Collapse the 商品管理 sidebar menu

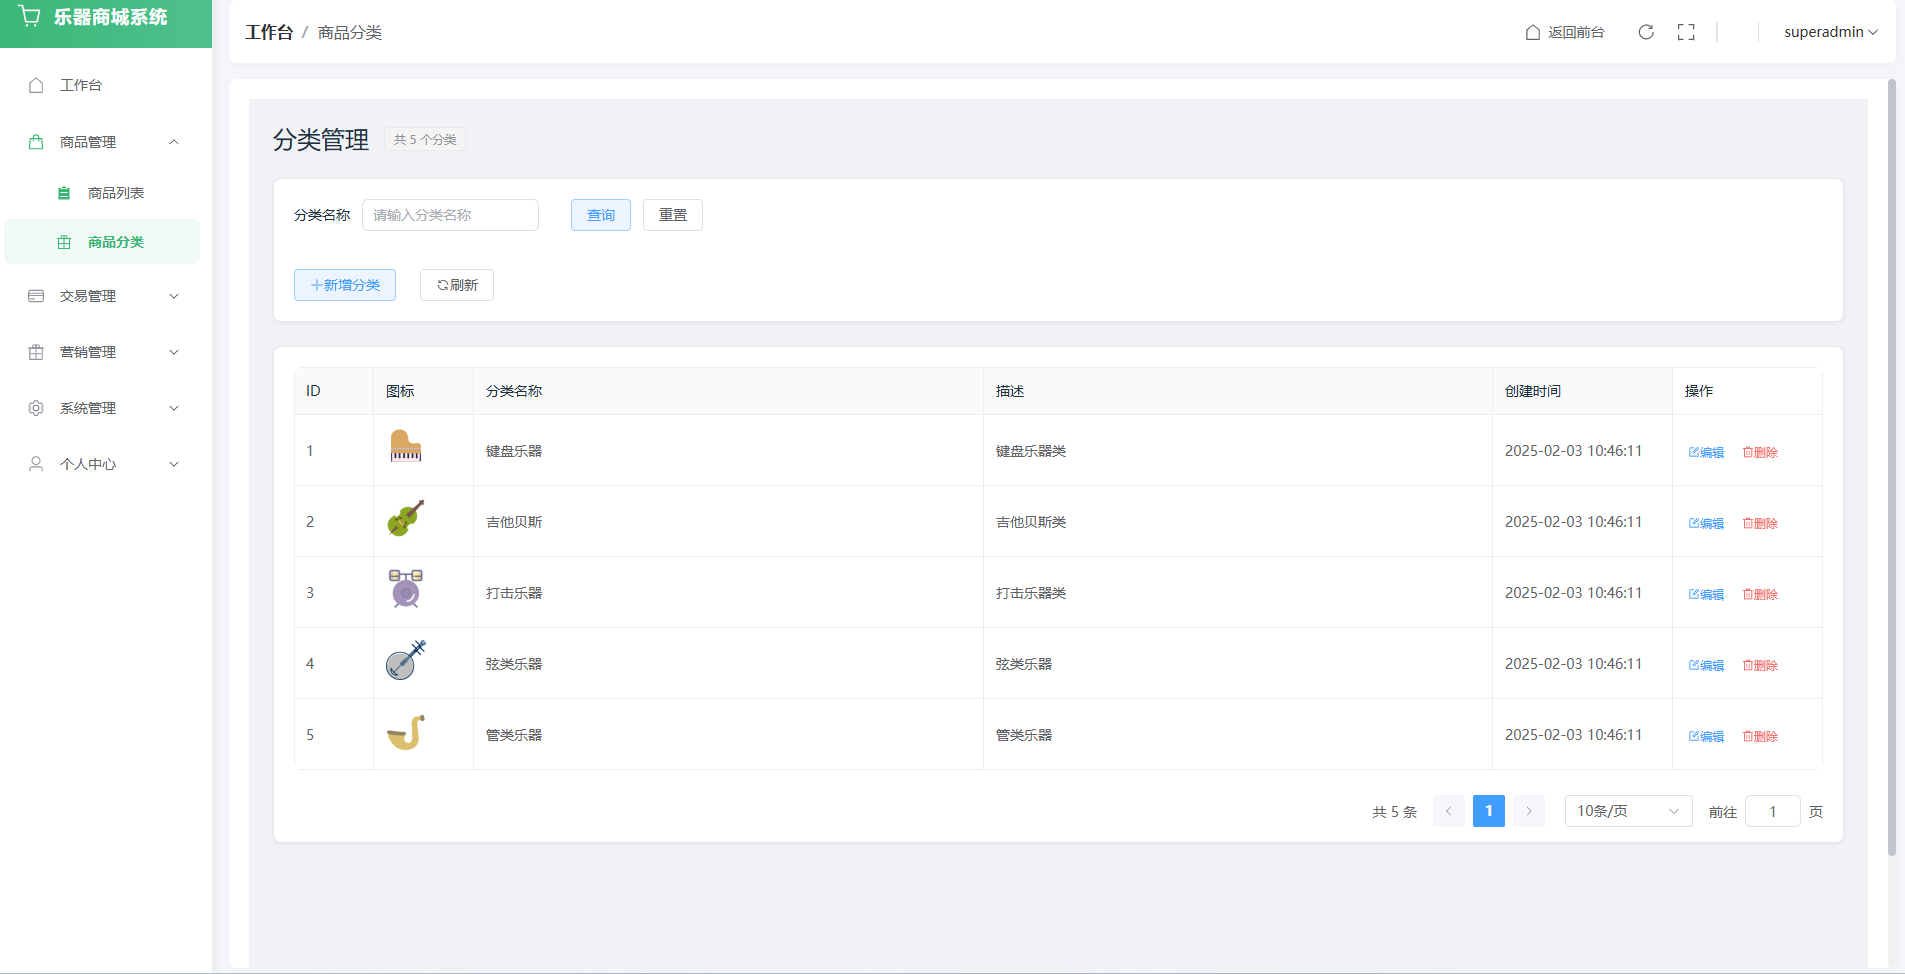tap(105, 142)
